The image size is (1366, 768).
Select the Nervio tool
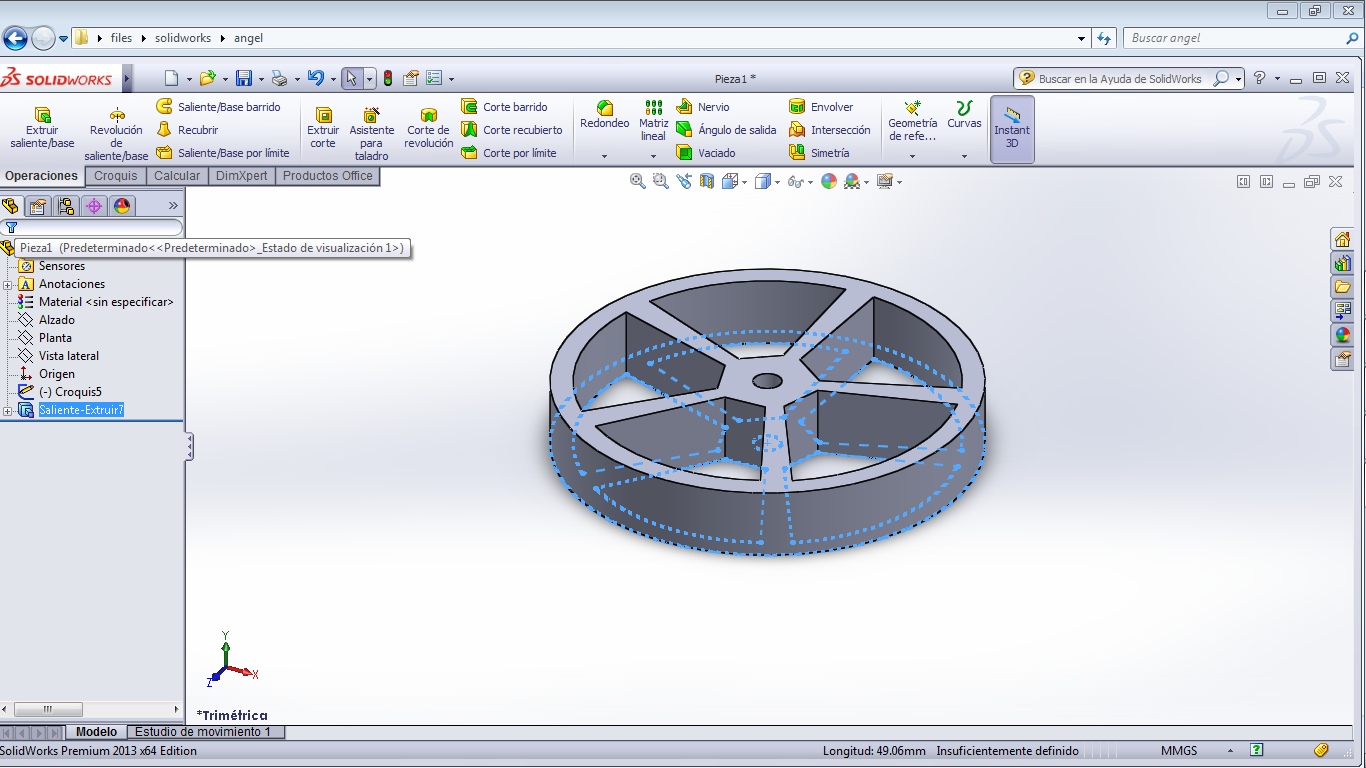pos(702,106)
